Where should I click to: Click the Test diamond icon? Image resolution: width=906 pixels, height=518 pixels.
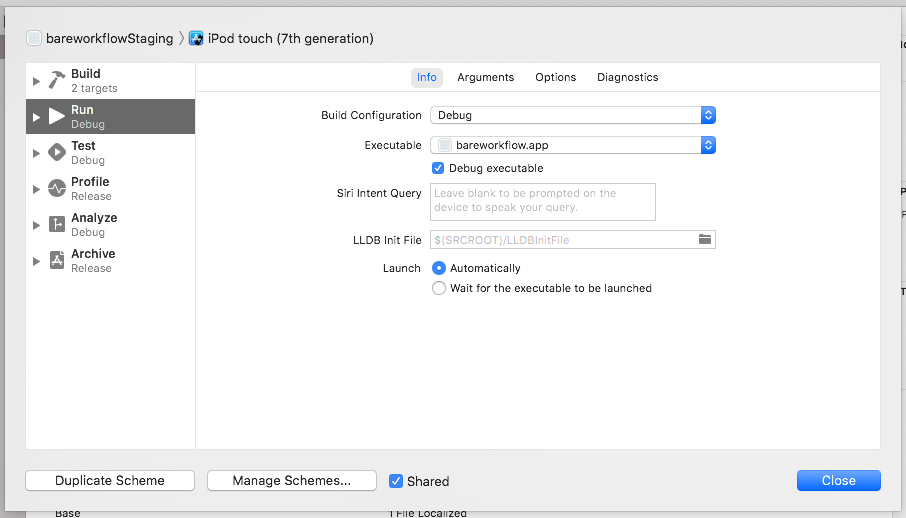(x=57, y=153)
